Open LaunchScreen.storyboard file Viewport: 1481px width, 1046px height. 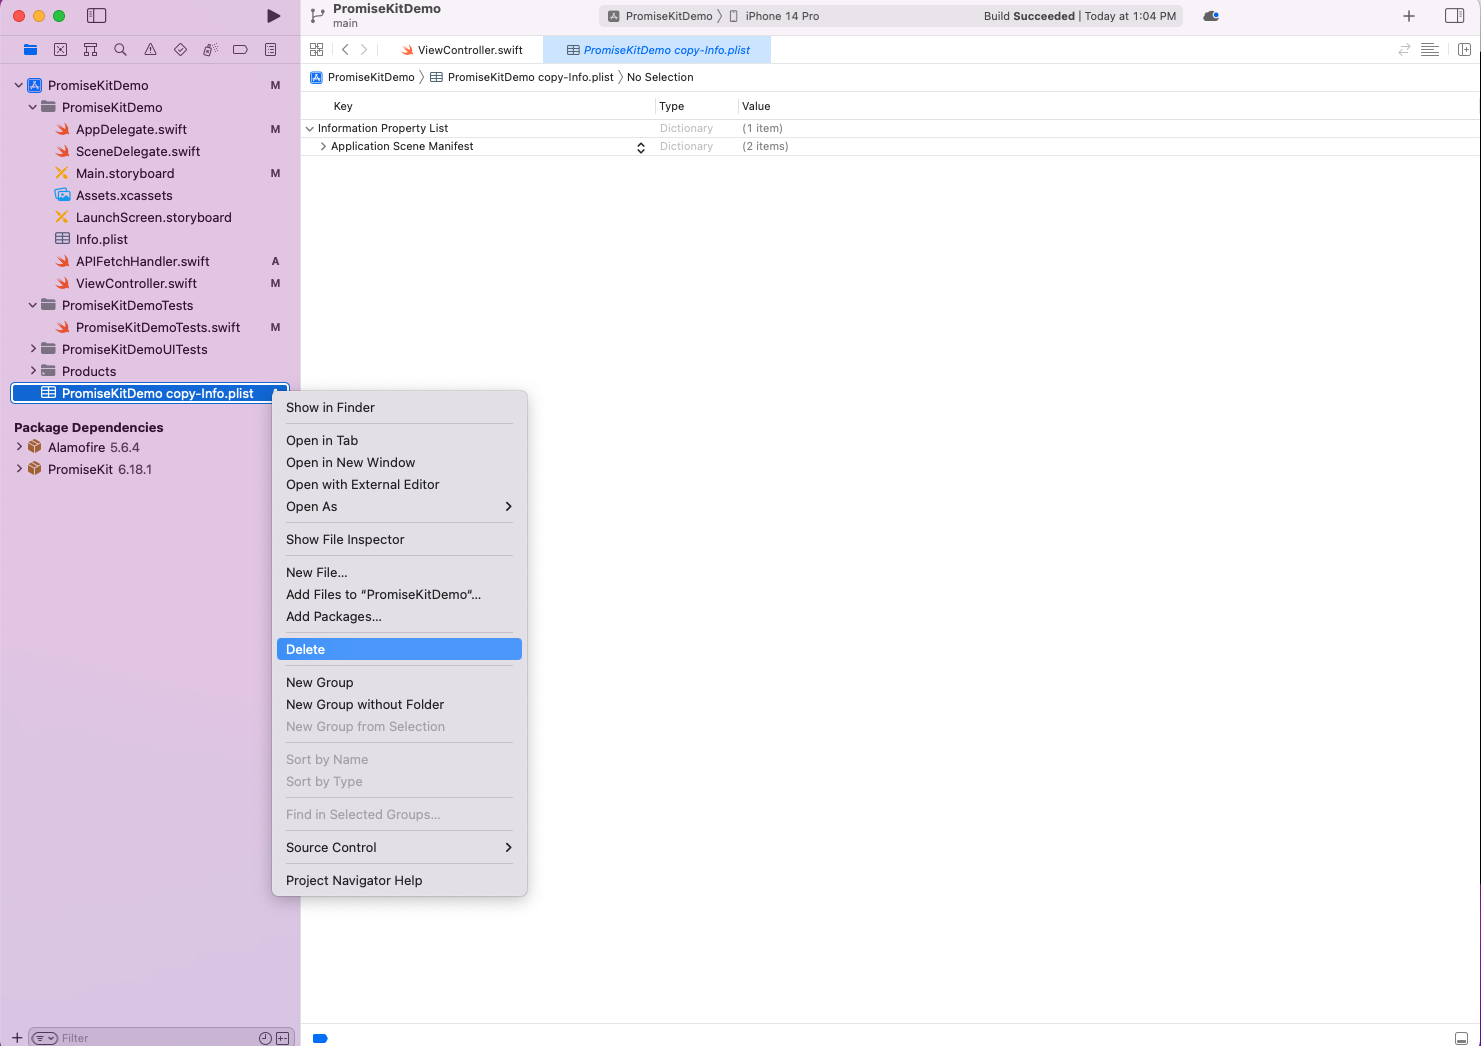154,217
